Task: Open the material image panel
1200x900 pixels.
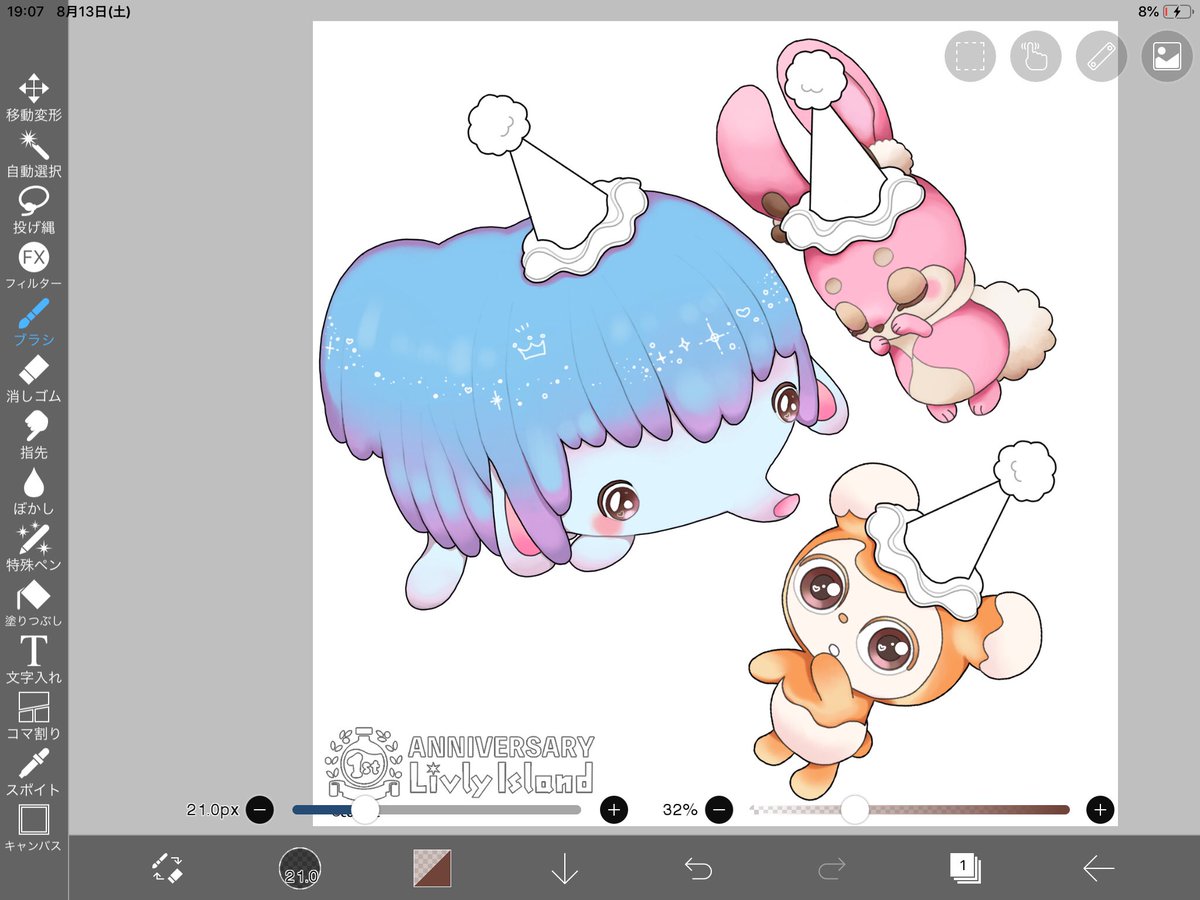Action: click(x=1167, y=56)
